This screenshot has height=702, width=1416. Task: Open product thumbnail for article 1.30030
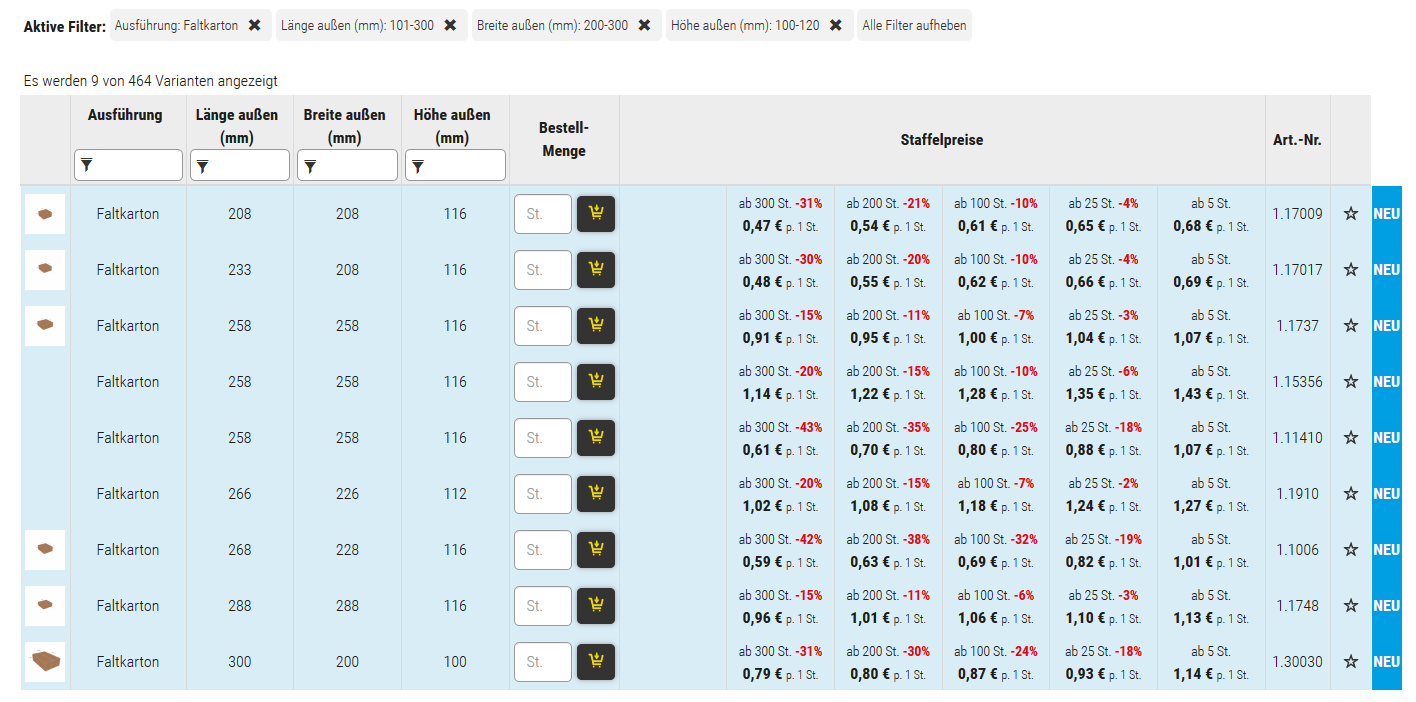[45, 662]
